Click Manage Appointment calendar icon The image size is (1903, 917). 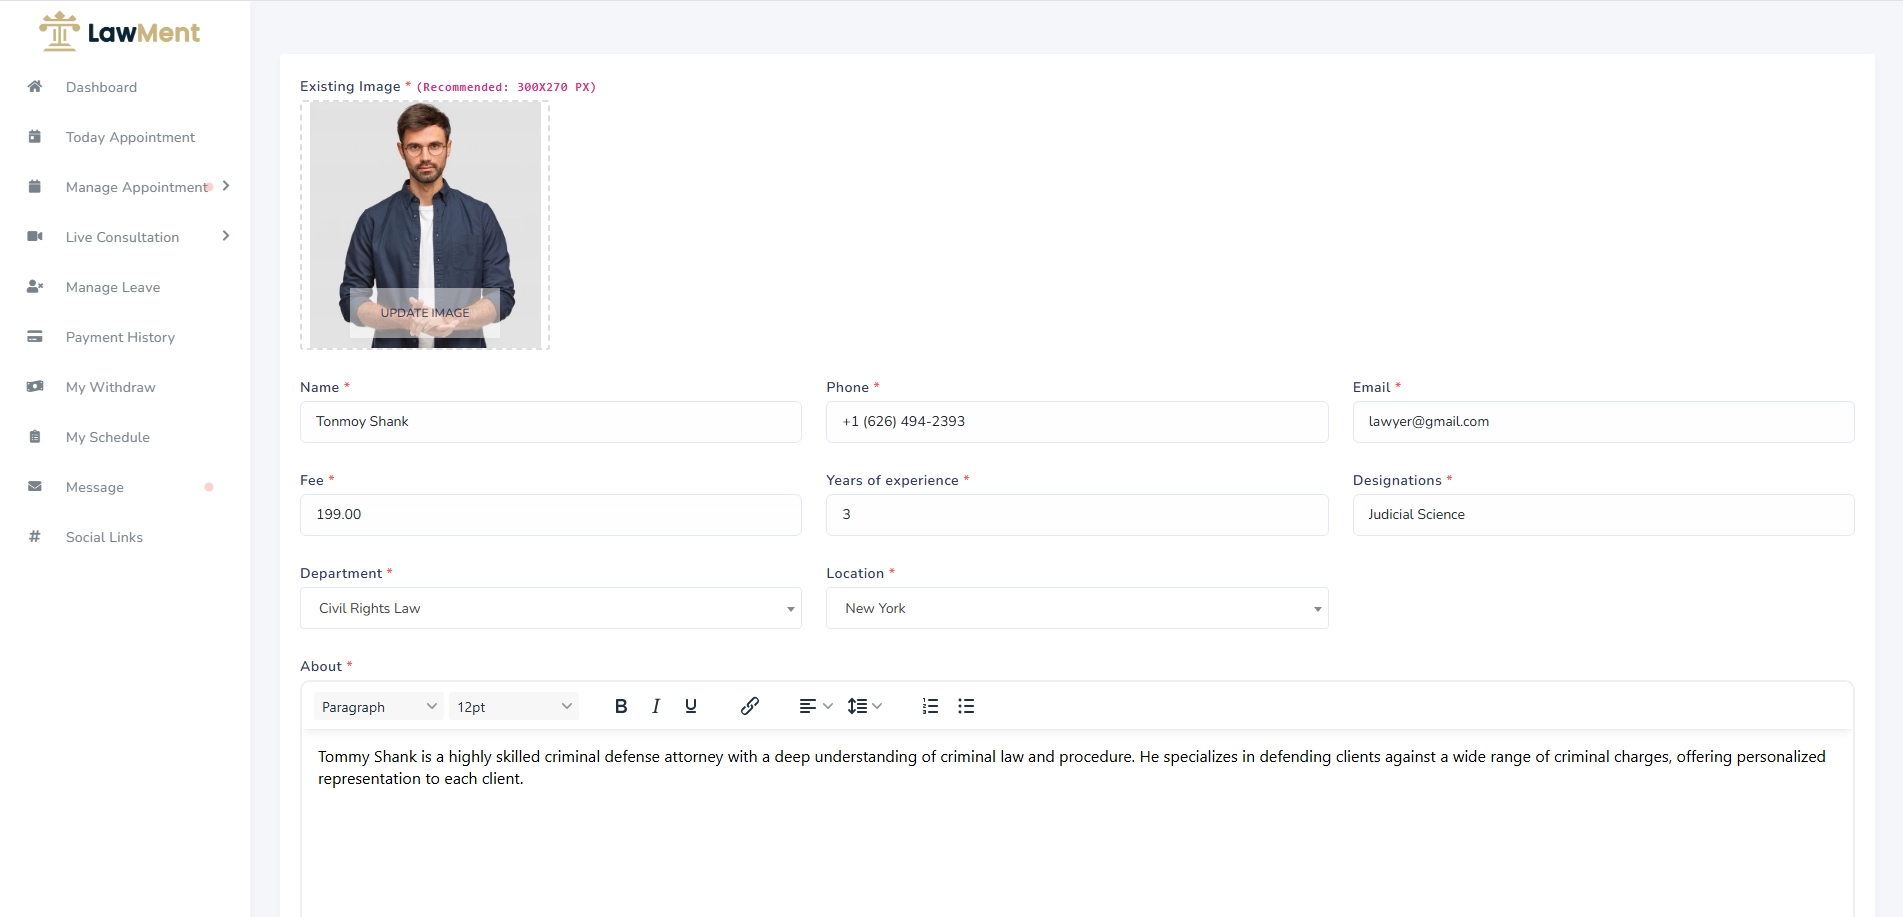click(x=35, y=186)
